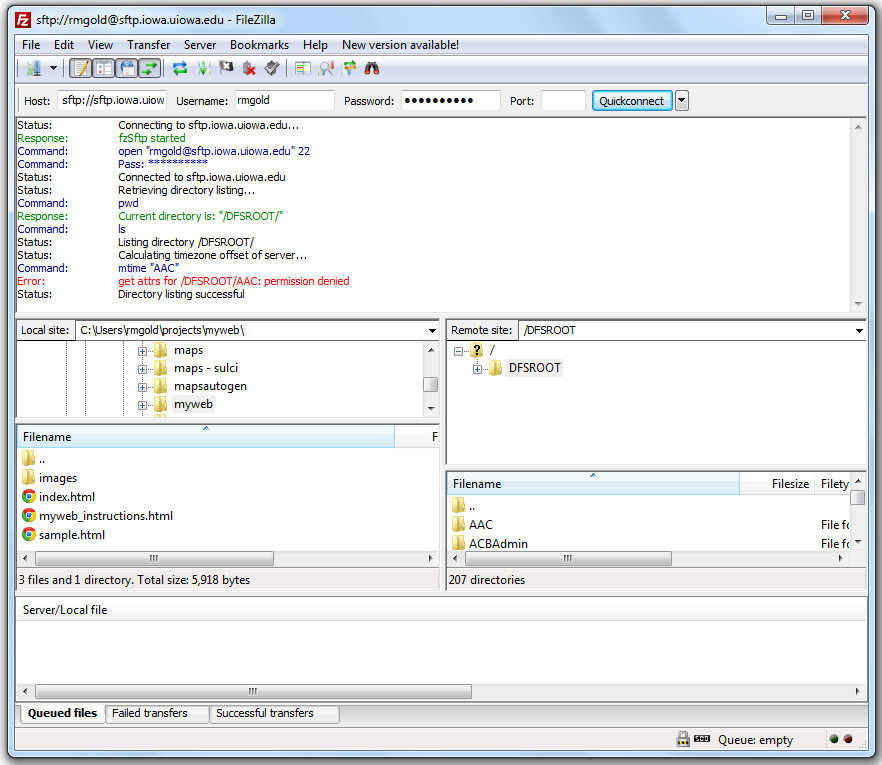Click the Port input field
This screenshot has height=765, width=882.
563,101
